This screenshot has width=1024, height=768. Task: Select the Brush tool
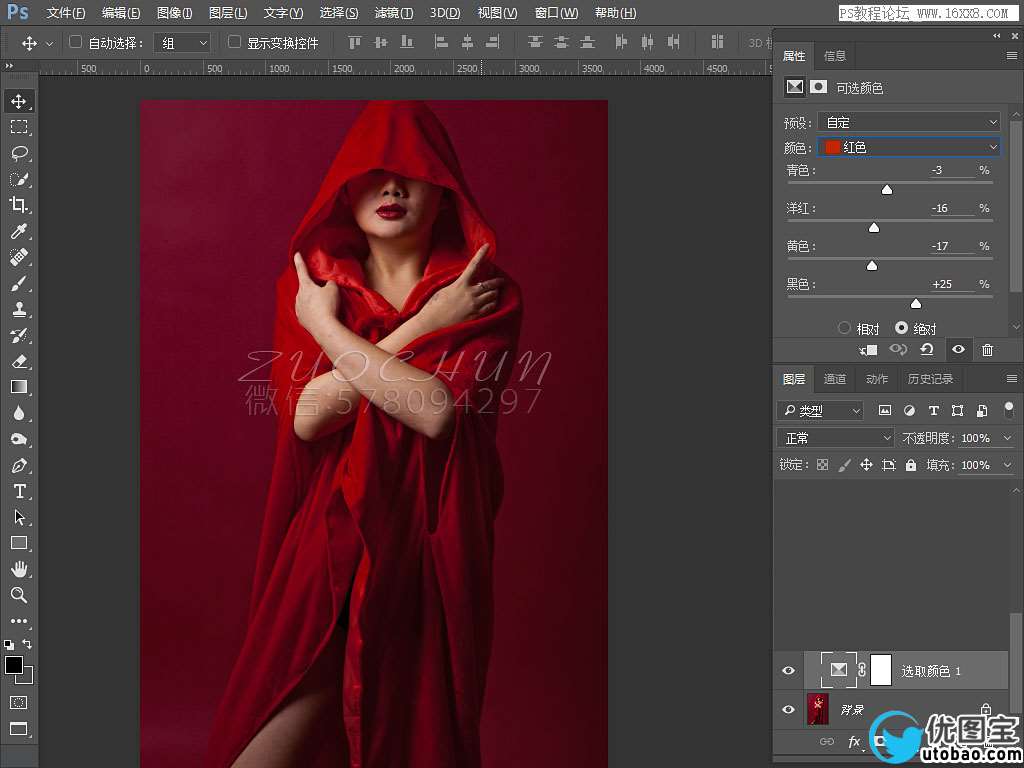click(18, 283)
